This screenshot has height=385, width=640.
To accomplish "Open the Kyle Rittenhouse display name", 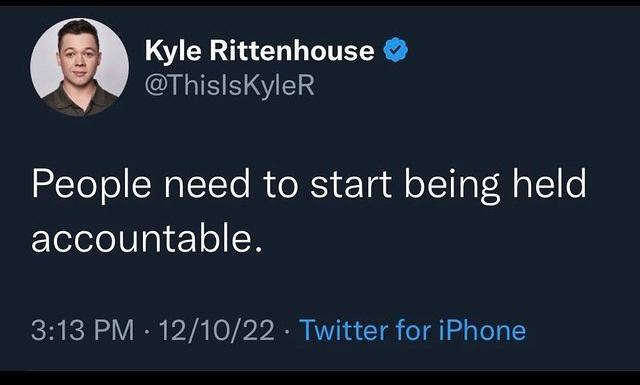I will [260, 51].
